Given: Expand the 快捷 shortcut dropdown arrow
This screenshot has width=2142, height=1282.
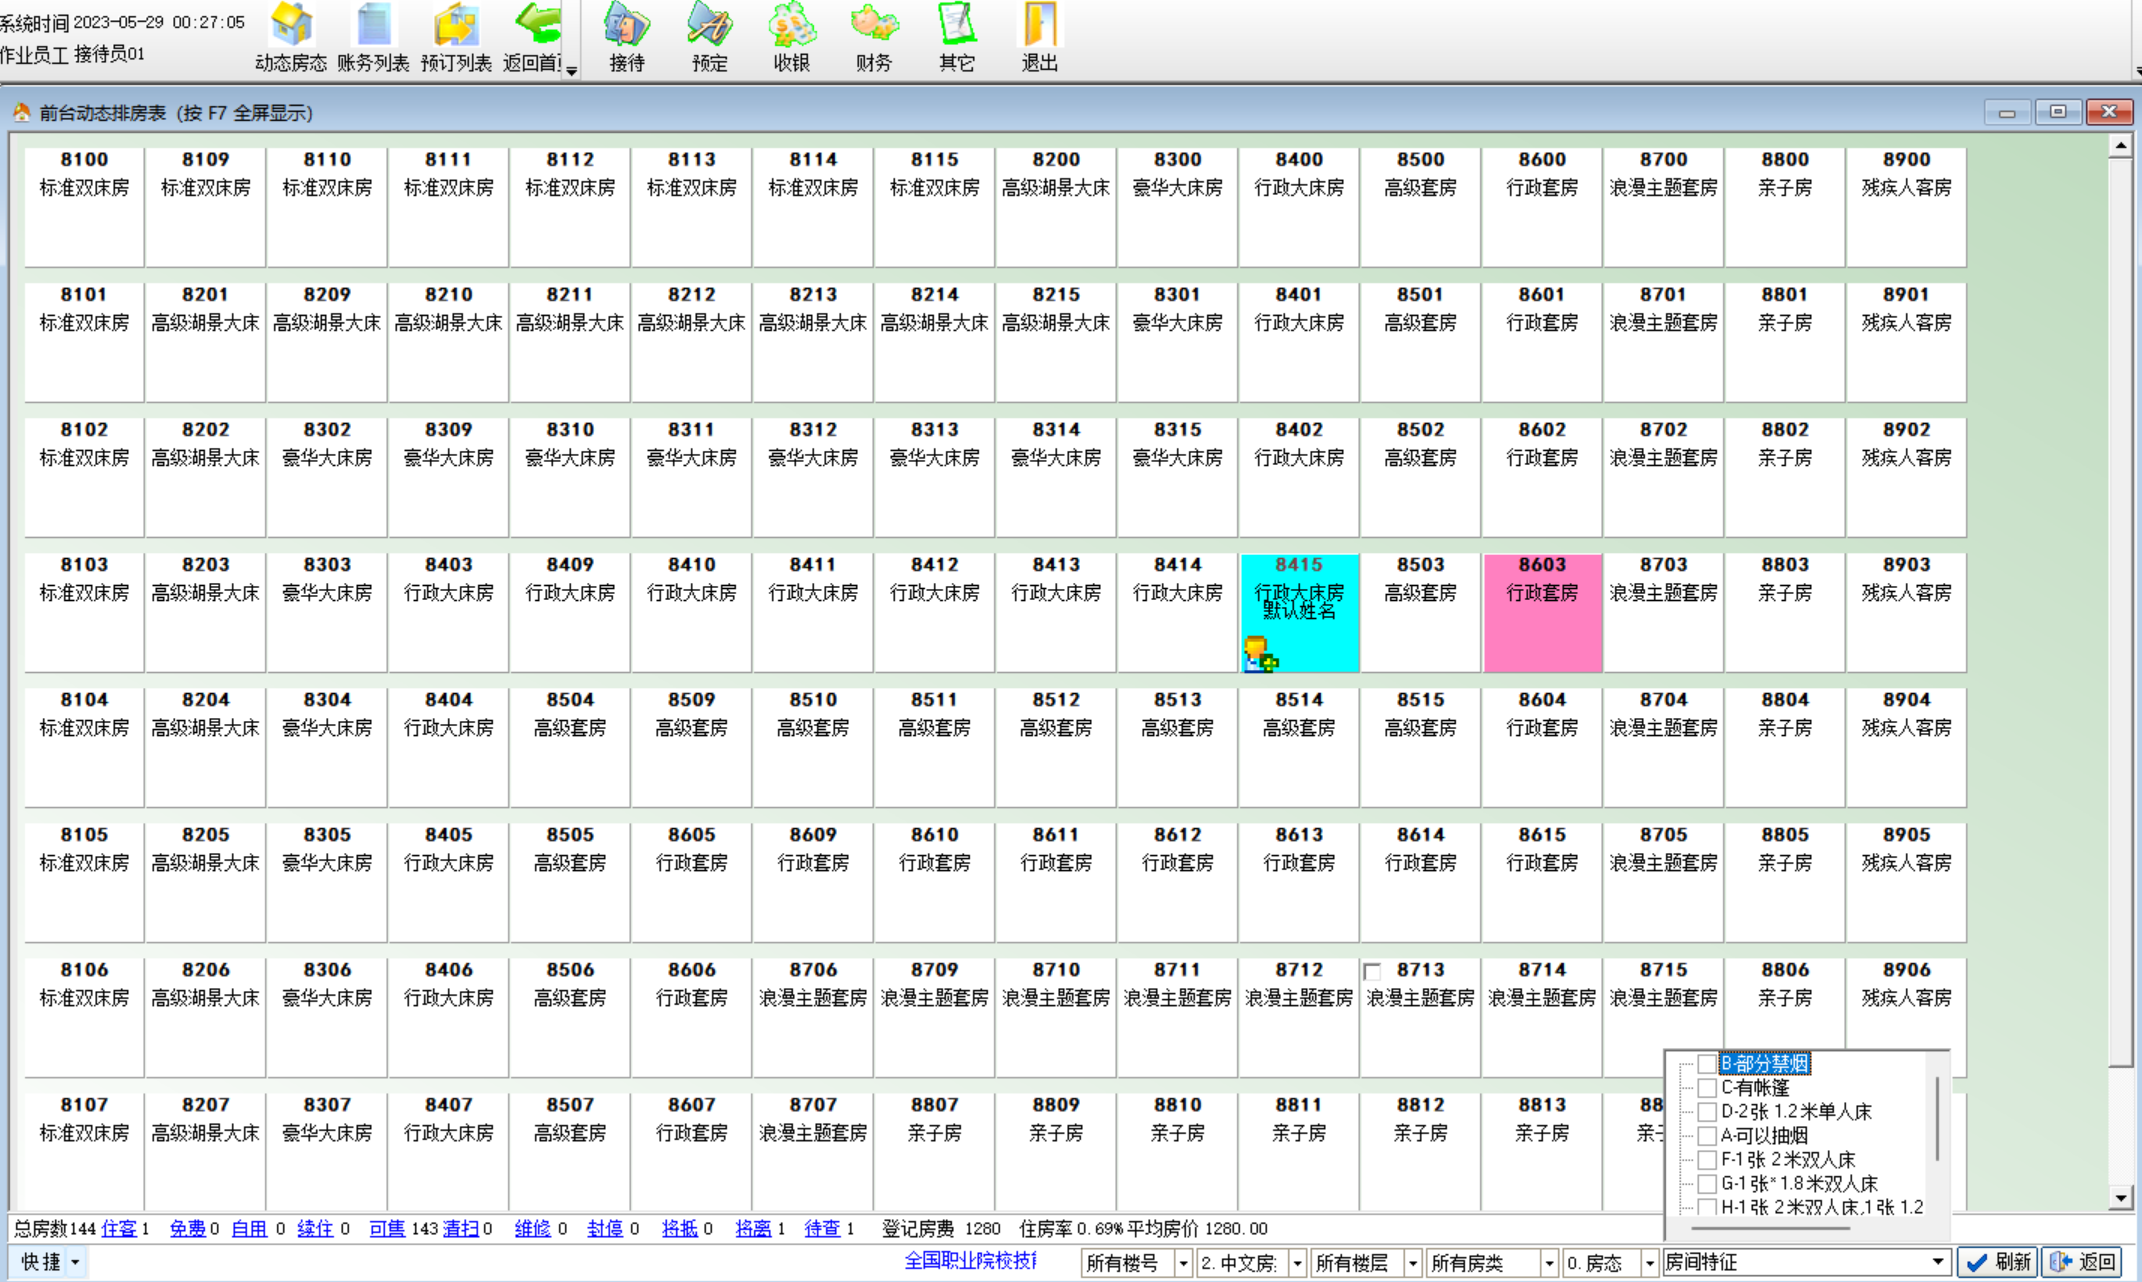Looking at the screenshot, I should [75, 1263].
